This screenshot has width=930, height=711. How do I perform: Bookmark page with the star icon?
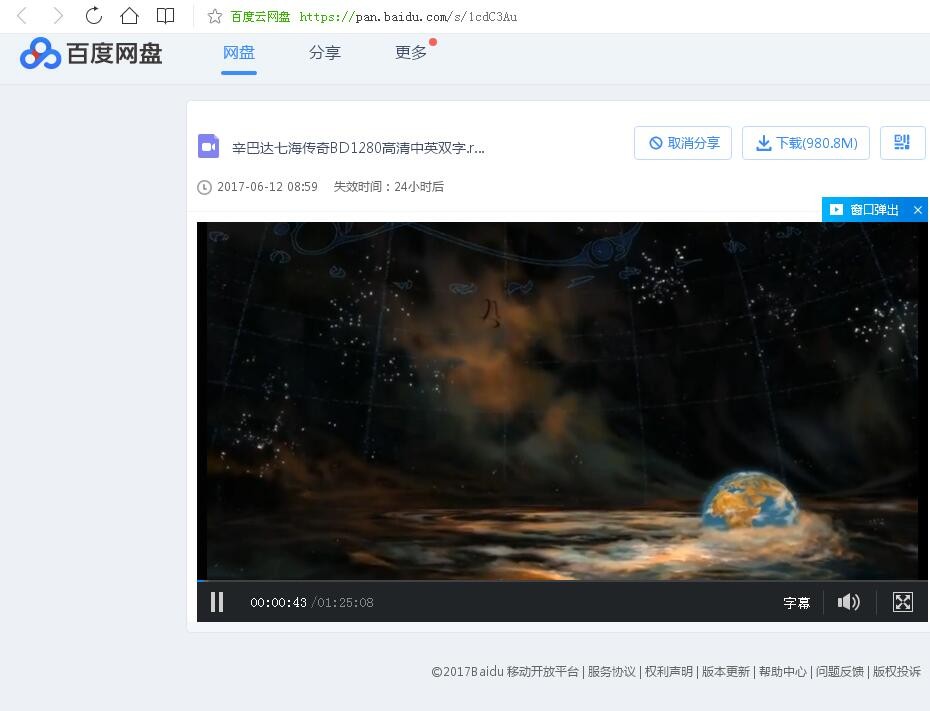point(215,17)
